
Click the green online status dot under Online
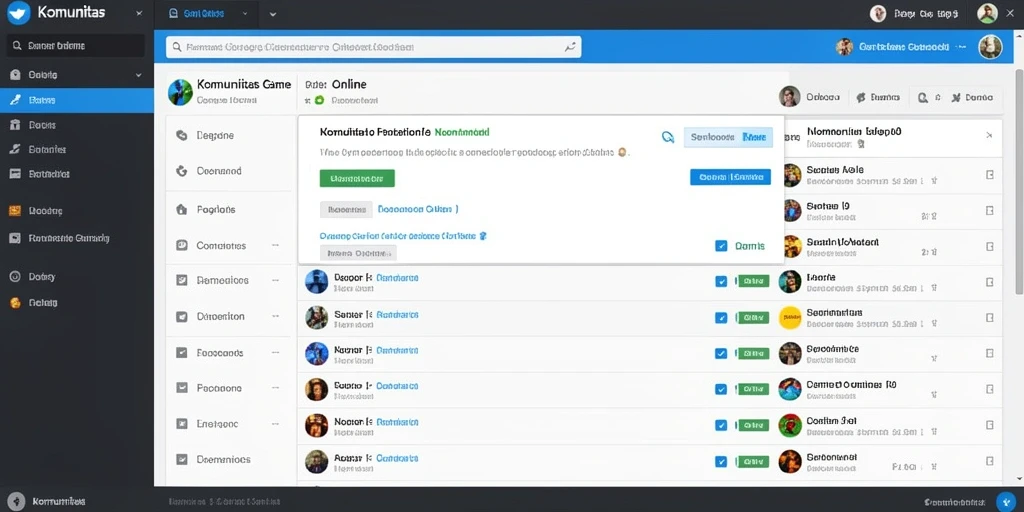coord(319,101)
